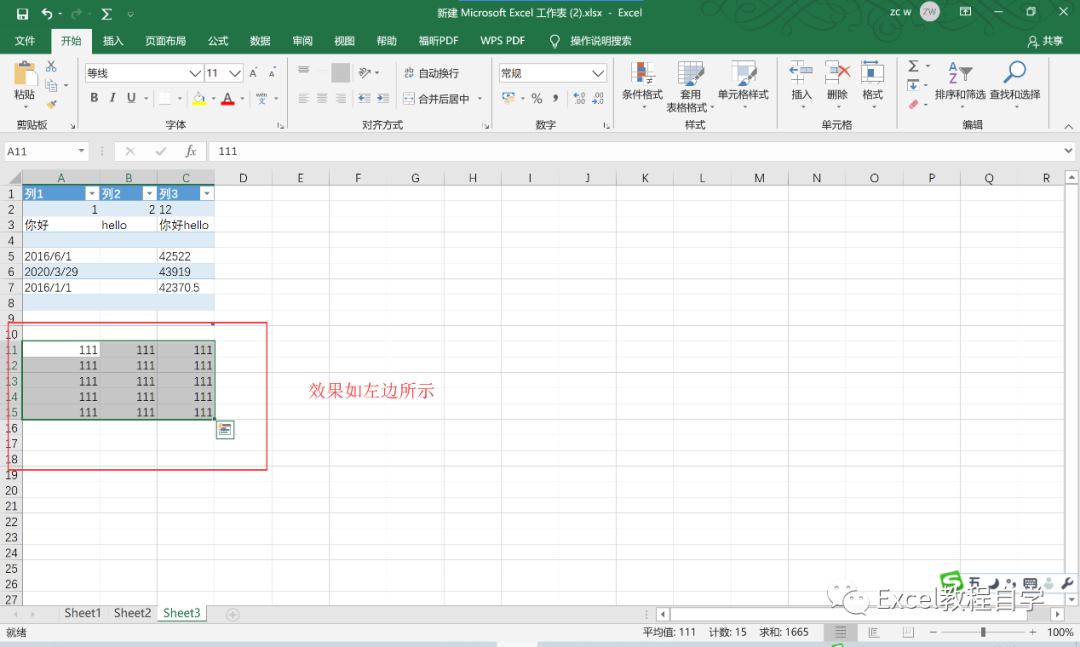Open the font size dropdown
The width and height of the screenshot is (1080, 647).
click(x=235, y=73)
